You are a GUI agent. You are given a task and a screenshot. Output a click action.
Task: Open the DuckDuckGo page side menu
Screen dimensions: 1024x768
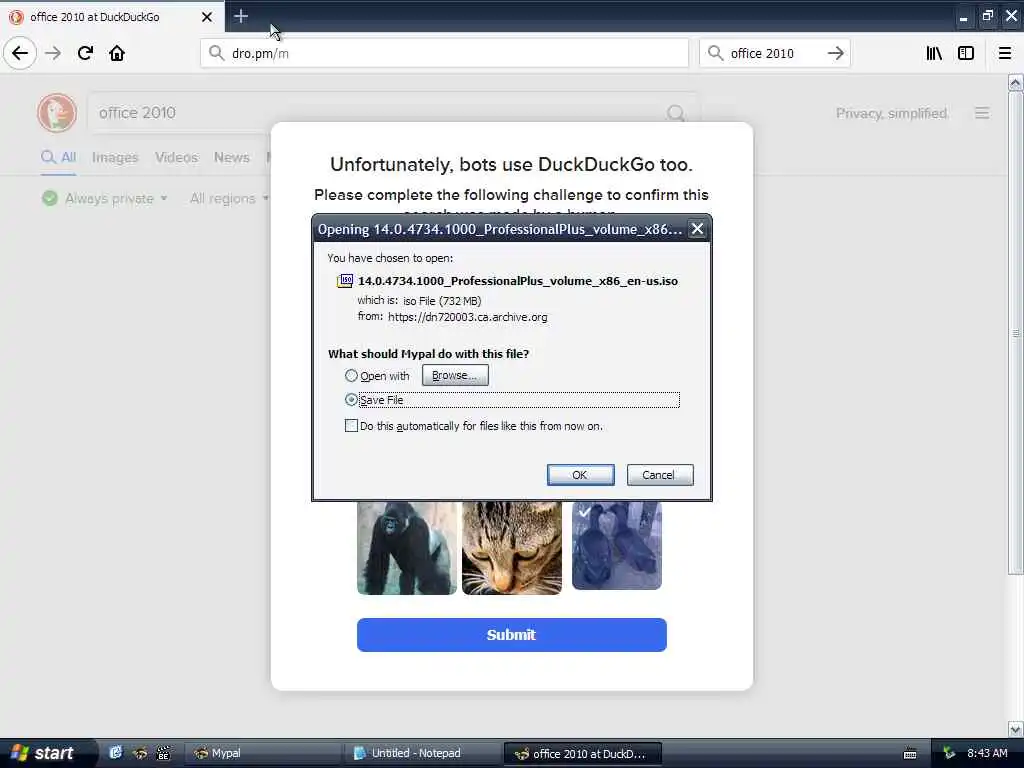tap(982, 113)
